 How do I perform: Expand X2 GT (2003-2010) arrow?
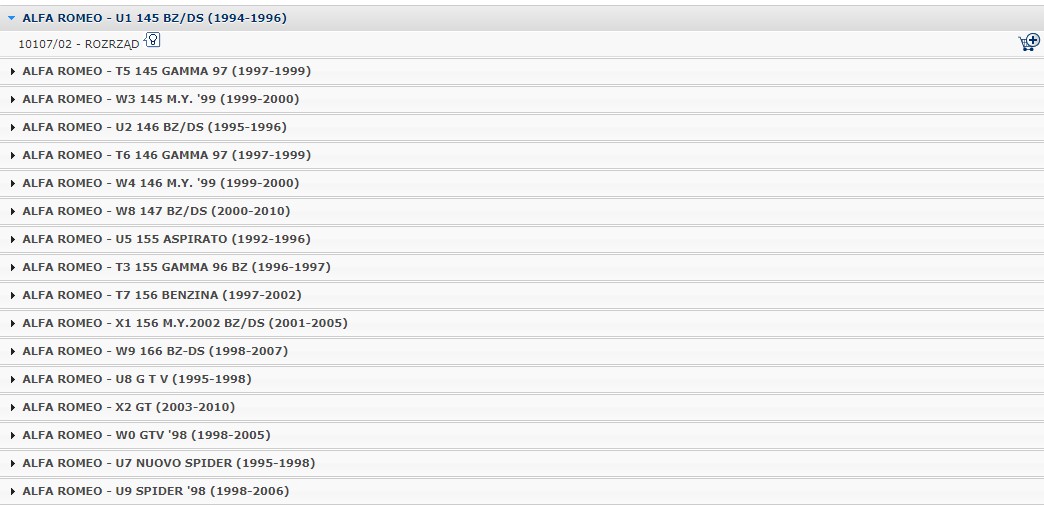13,407
